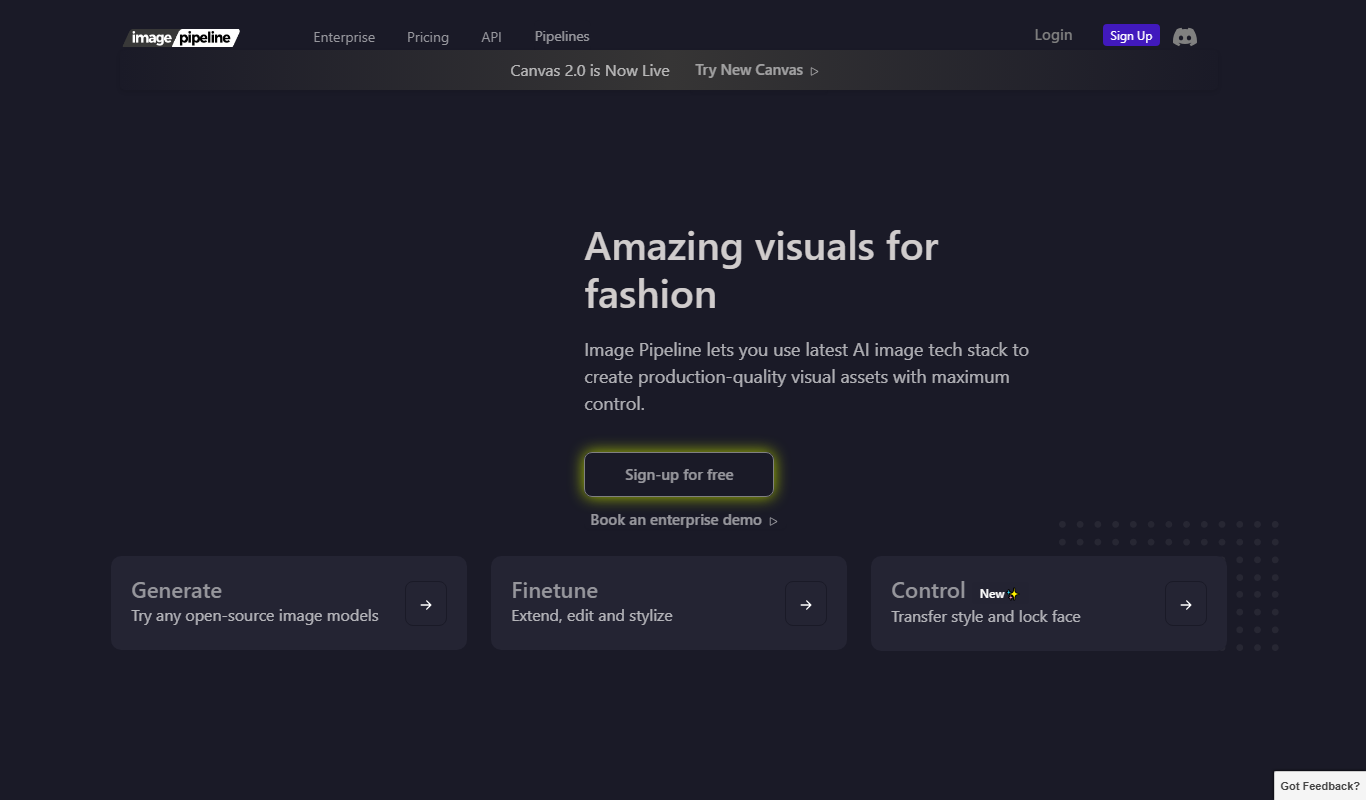Open the Discord icon link
The width and height of the screenshot is (1366, 800).
point(1185,37)
